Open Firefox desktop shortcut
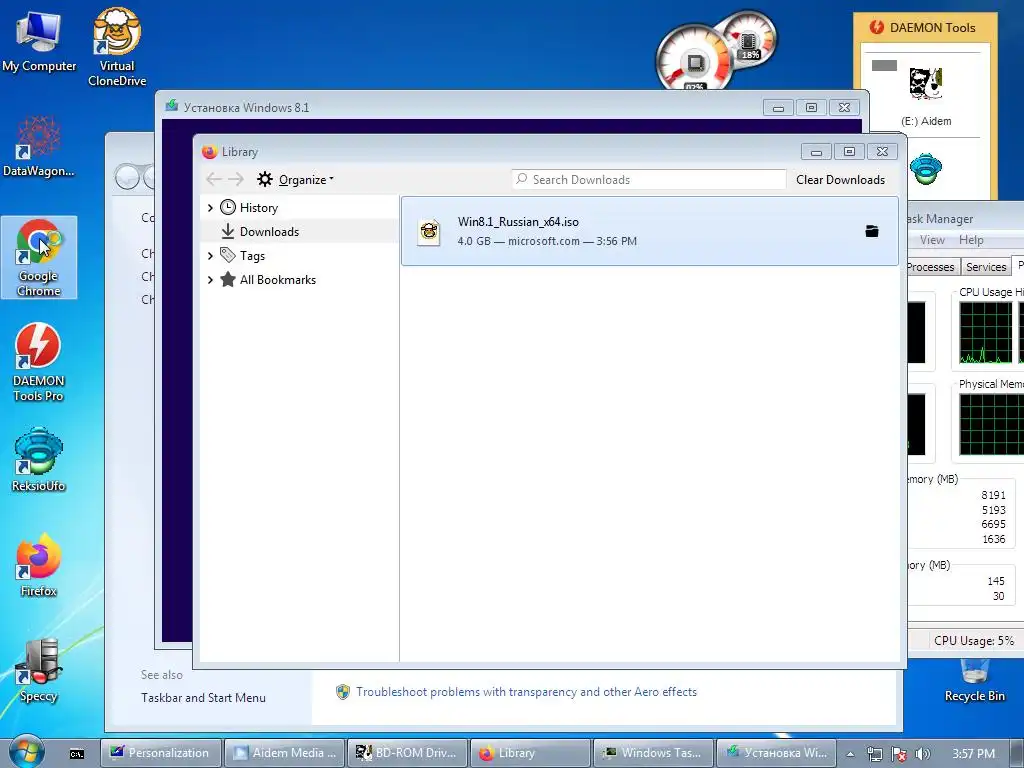 tap(39, 566)
